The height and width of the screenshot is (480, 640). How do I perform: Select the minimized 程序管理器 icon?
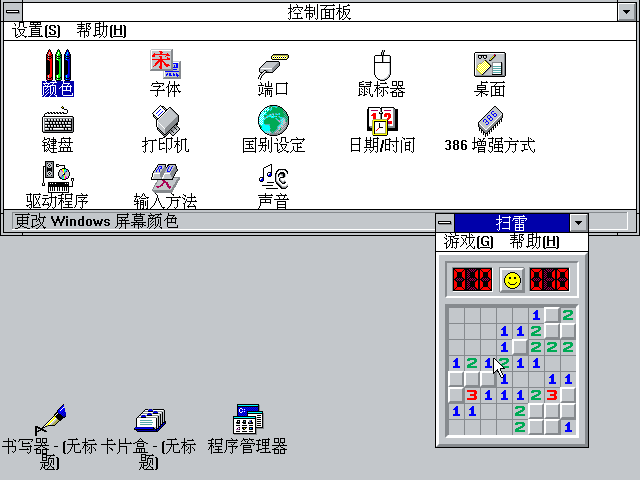point(248,419)
